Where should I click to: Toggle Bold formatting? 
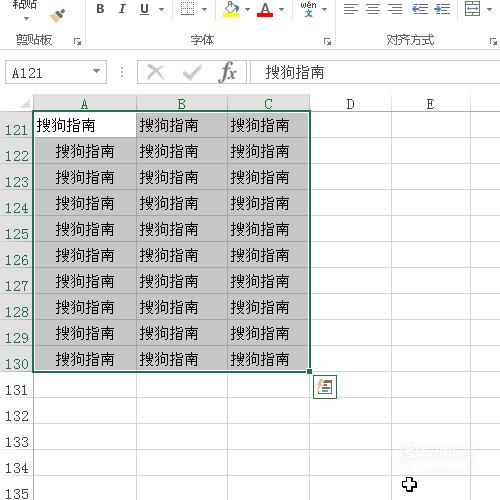100,9
